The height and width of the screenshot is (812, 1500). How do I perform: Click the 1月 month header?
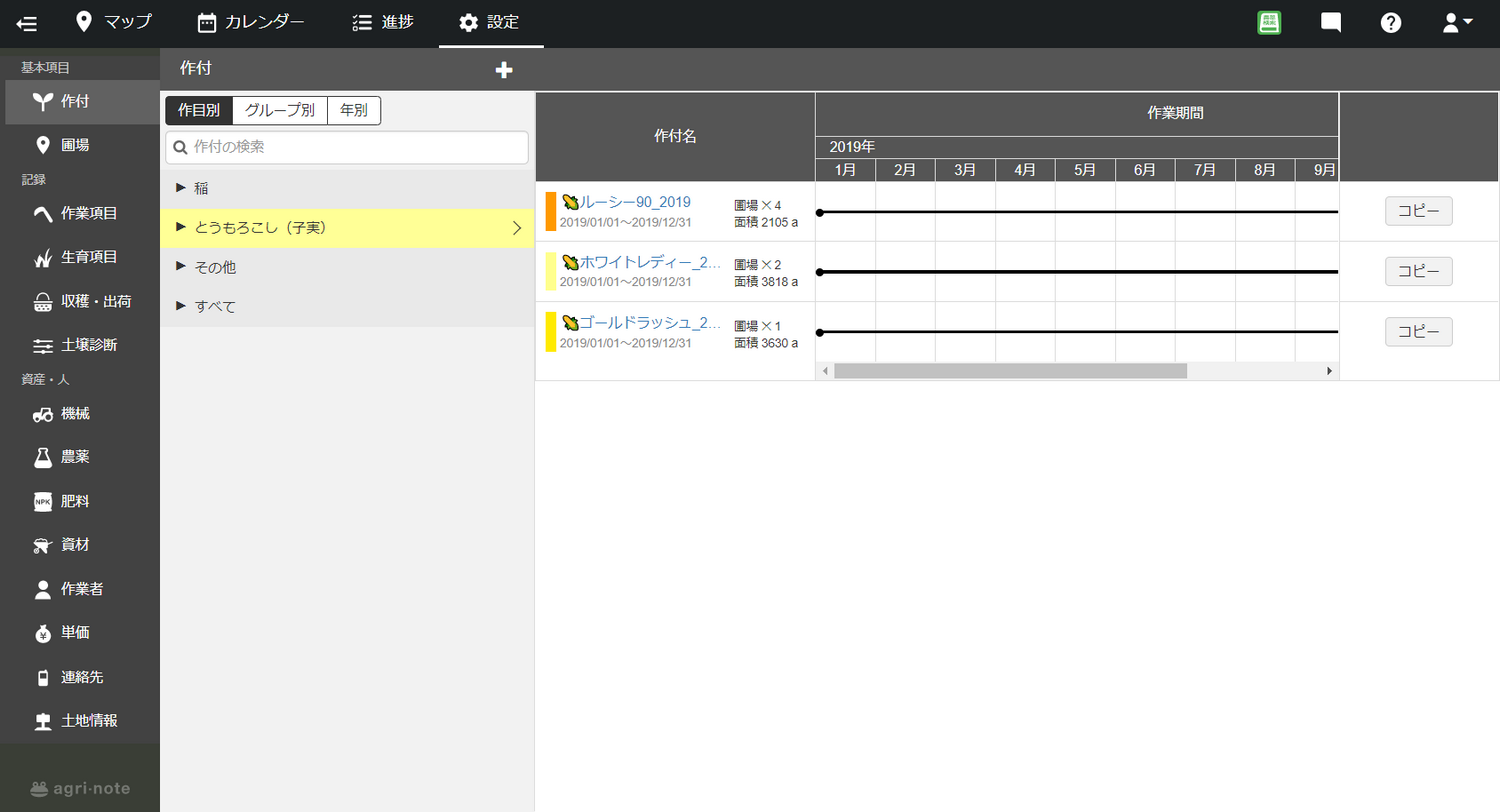(845, 170)
